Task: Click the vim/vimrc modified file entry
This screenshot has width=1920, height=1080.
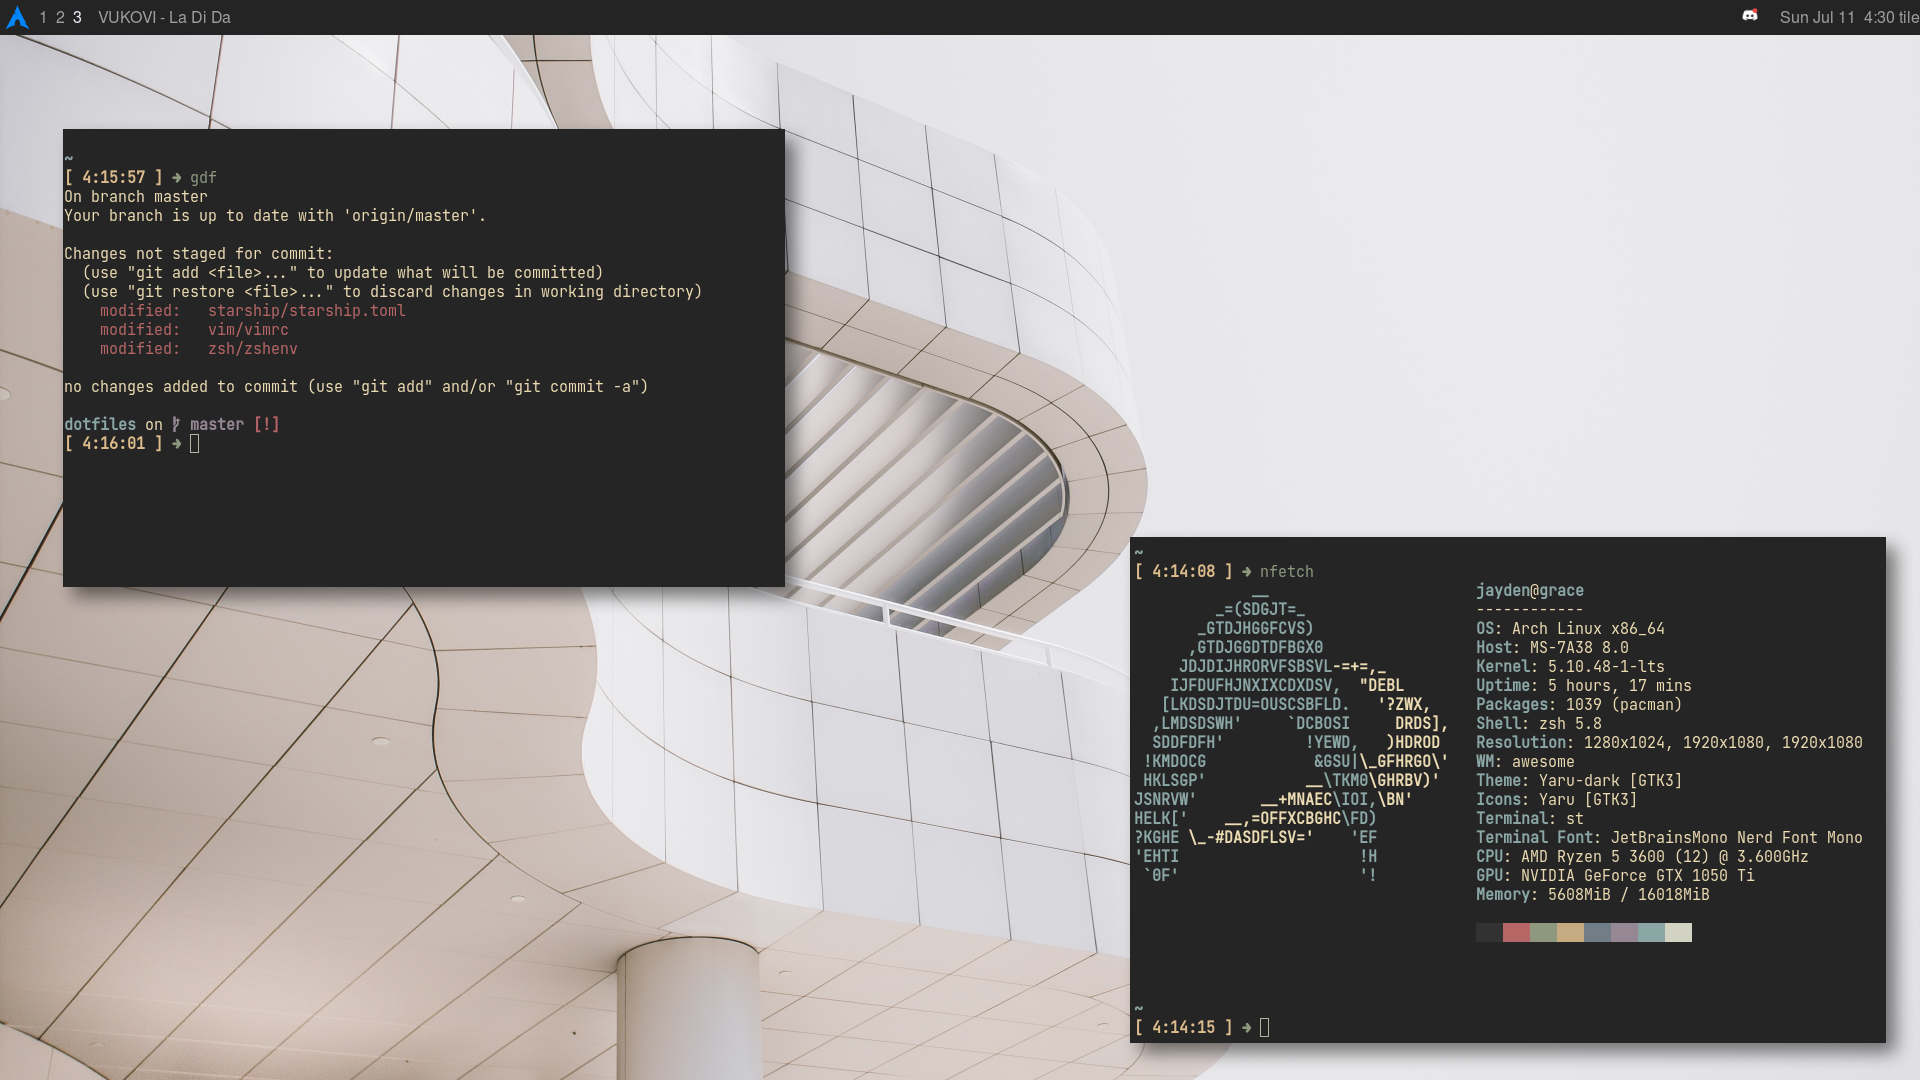Action: coord(248,330)
